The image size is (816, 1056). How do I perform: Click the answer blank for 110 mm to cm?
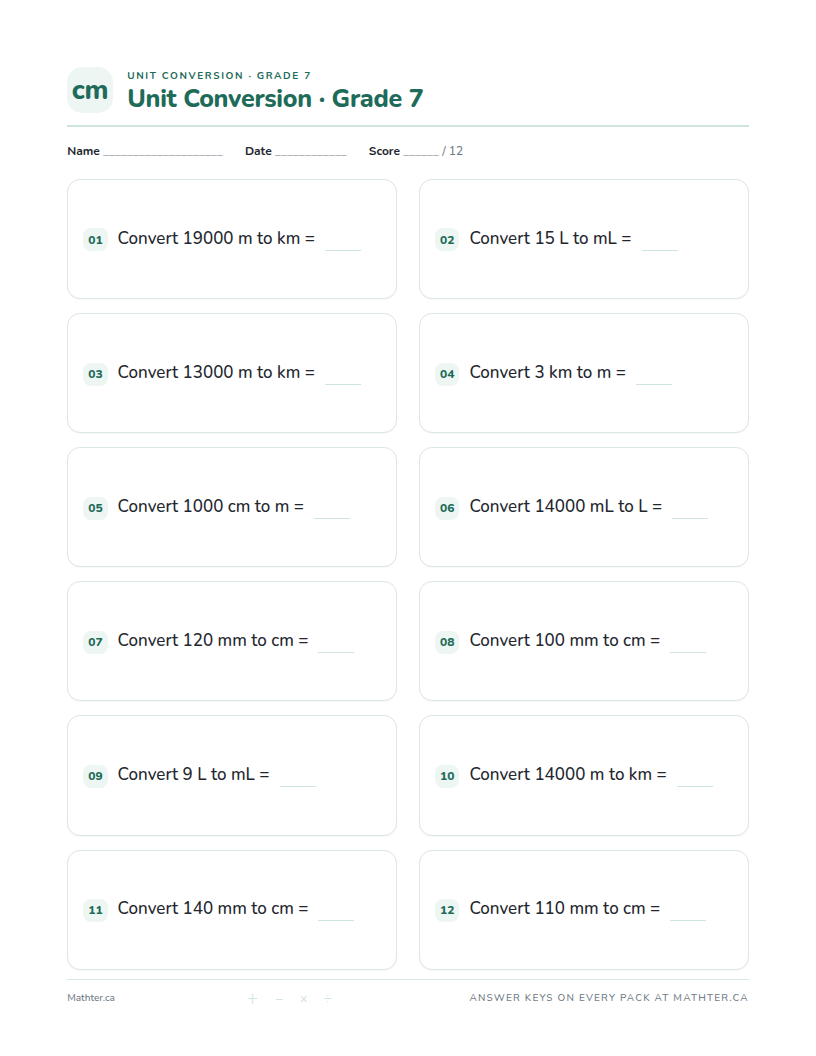tap(688, 919)
